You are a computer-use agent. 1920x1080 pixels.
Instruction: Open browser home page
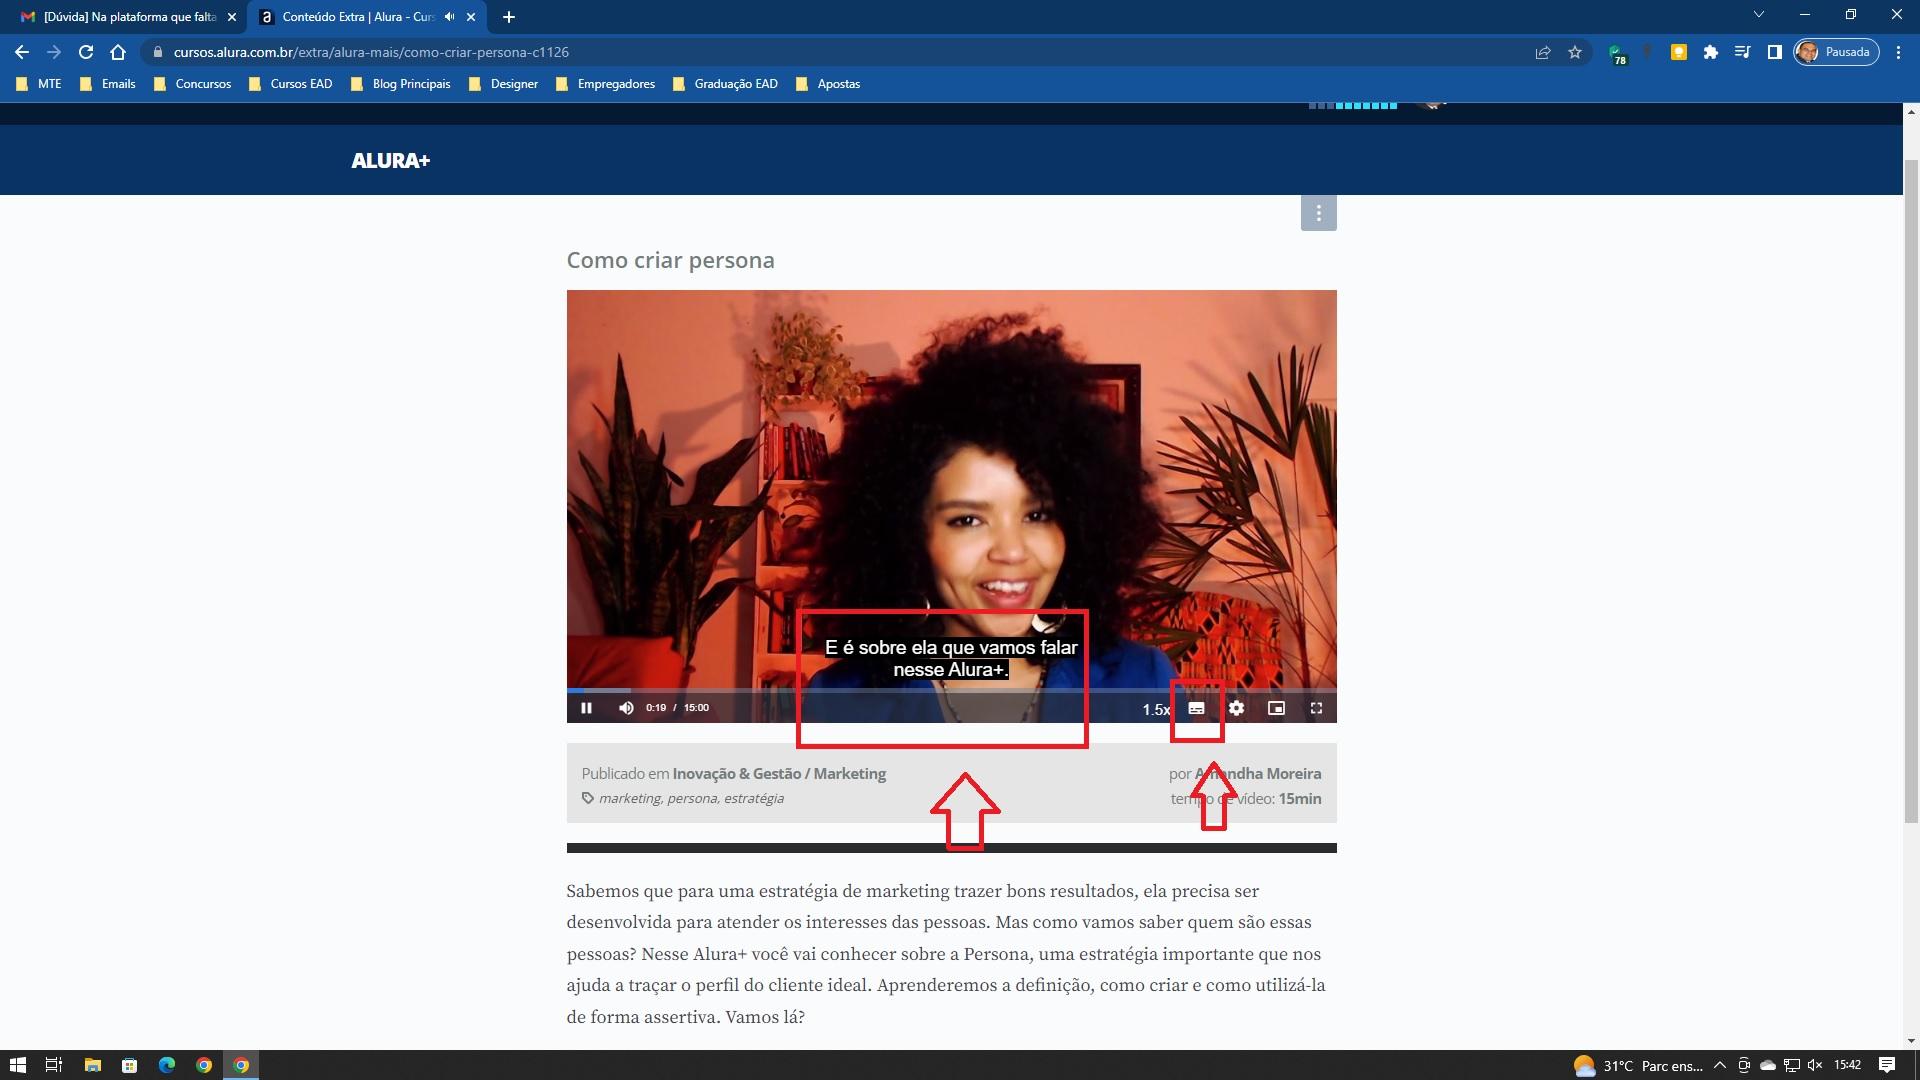click(x=118, y=52)
